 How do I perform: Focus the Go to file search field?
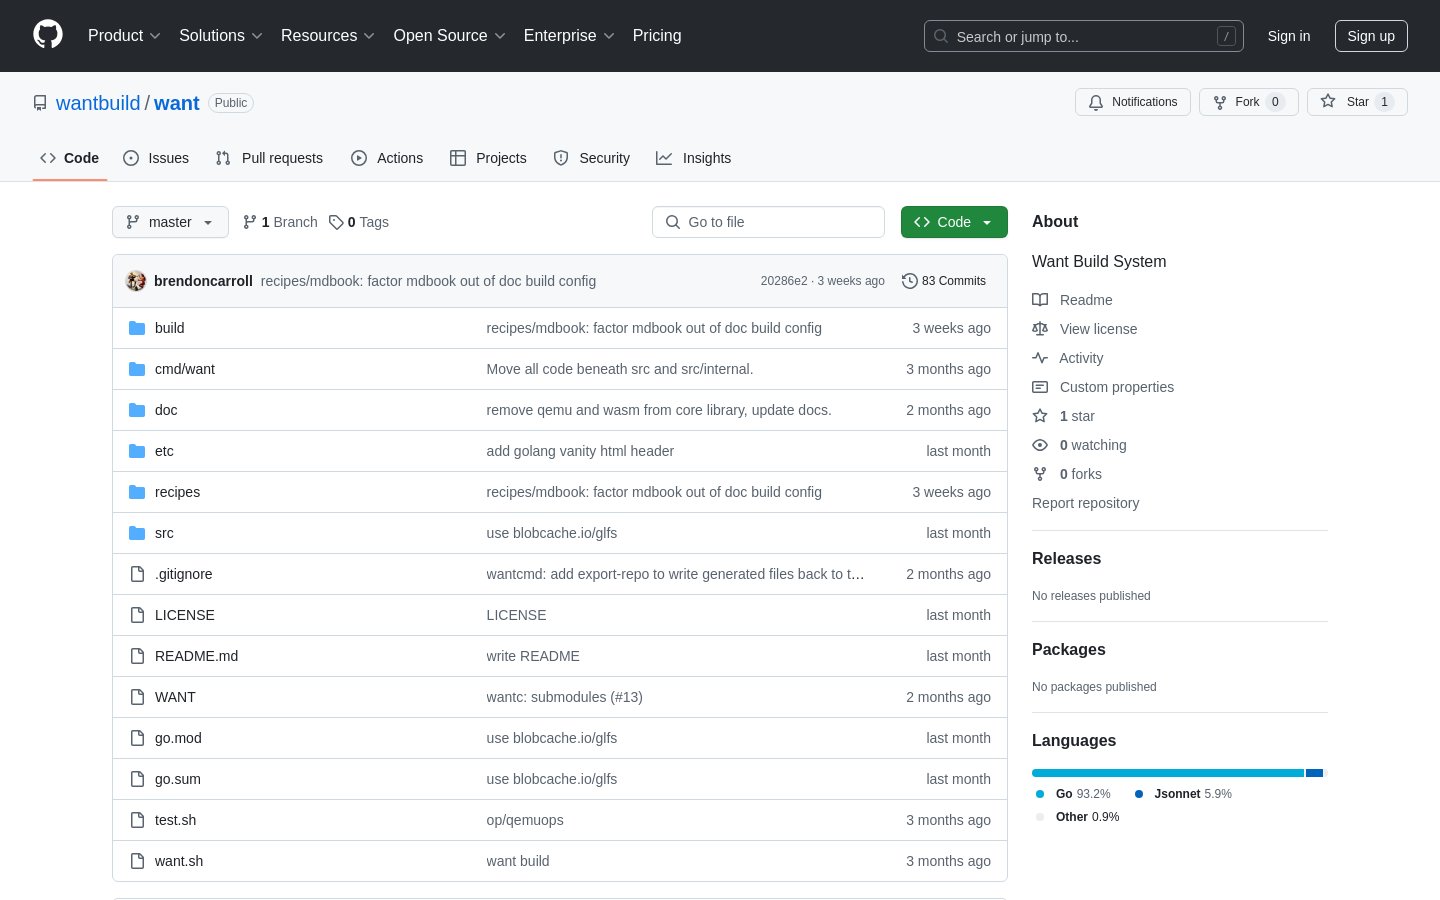click(768, 222)
